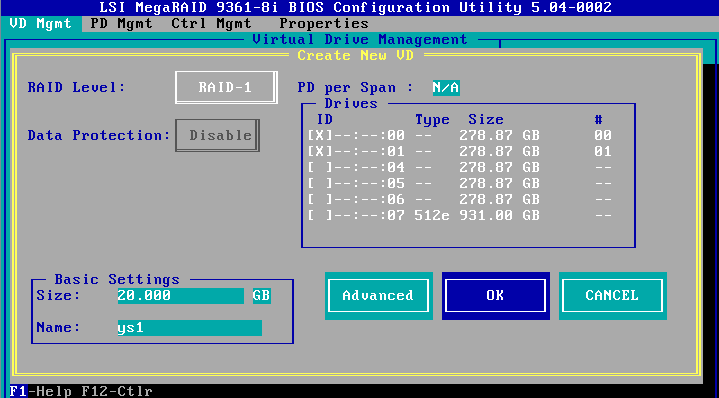
Task: Enable drive 06 checkbox
Action: (319, 199)
